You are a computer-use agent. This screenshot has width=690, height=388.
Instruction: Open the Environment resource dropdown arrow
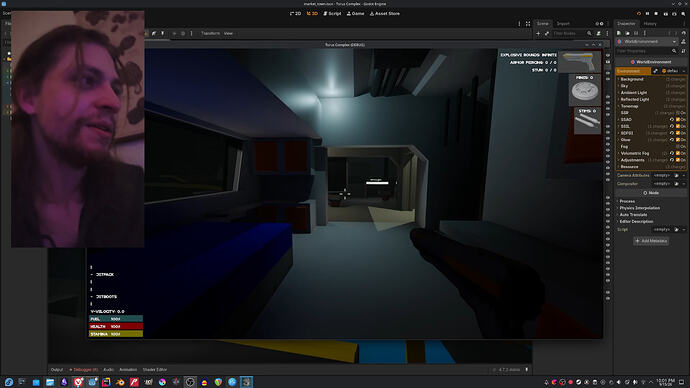click(x=683, y=71)
